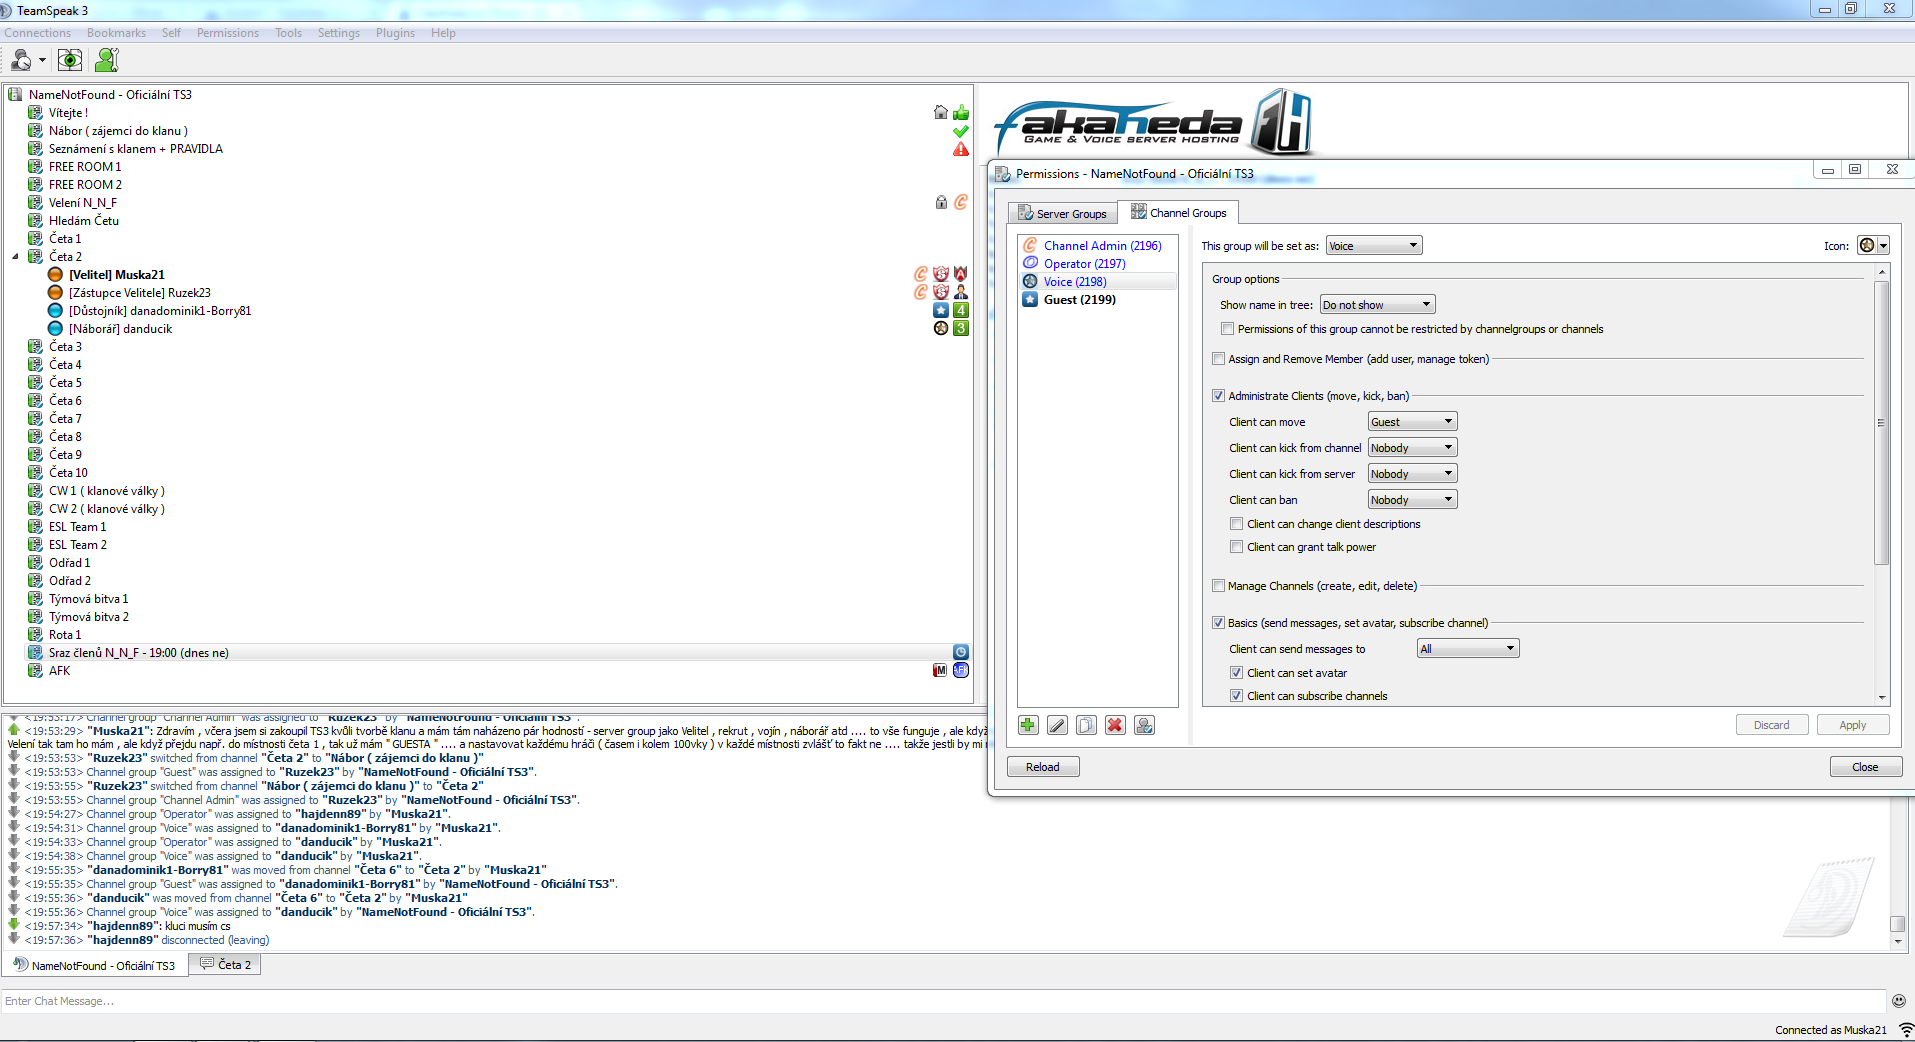Click the subscribe-all-channels eye icon in toolbar
The image size is (1915, 1042).
pos(70,61)
